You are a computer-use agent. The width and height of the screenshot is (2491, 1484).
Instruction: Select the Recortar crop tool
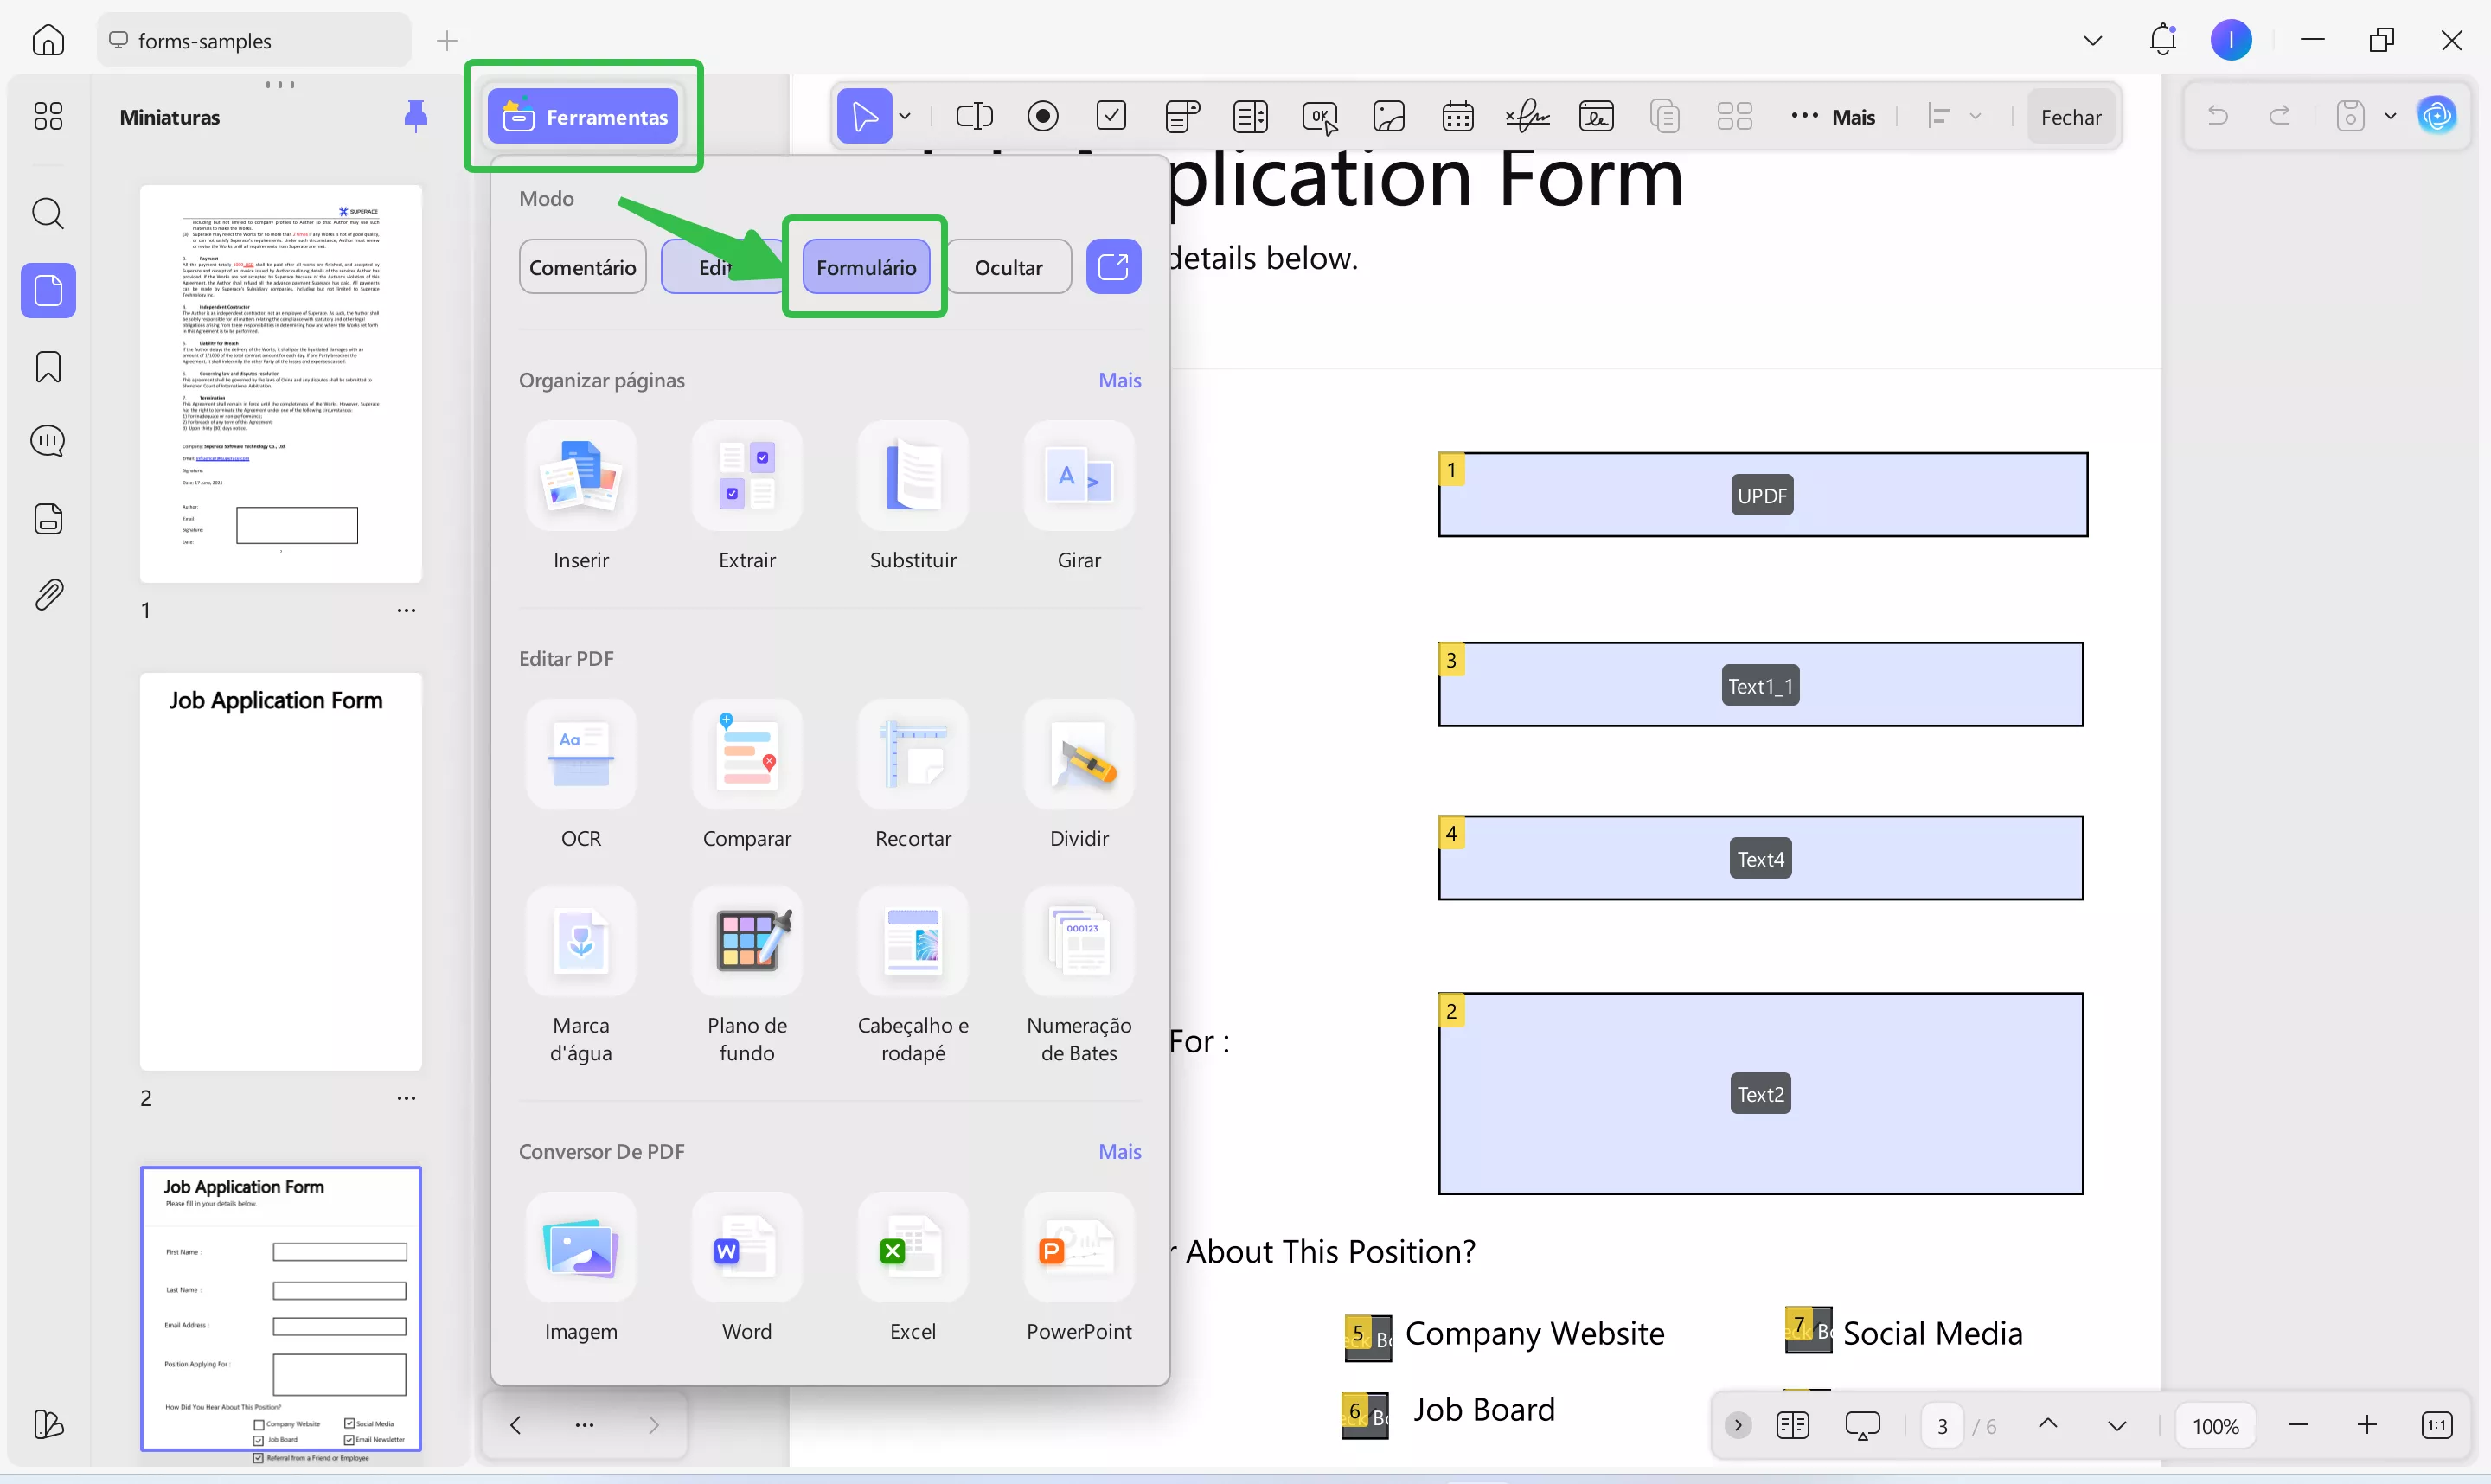(x=912, y=755)
